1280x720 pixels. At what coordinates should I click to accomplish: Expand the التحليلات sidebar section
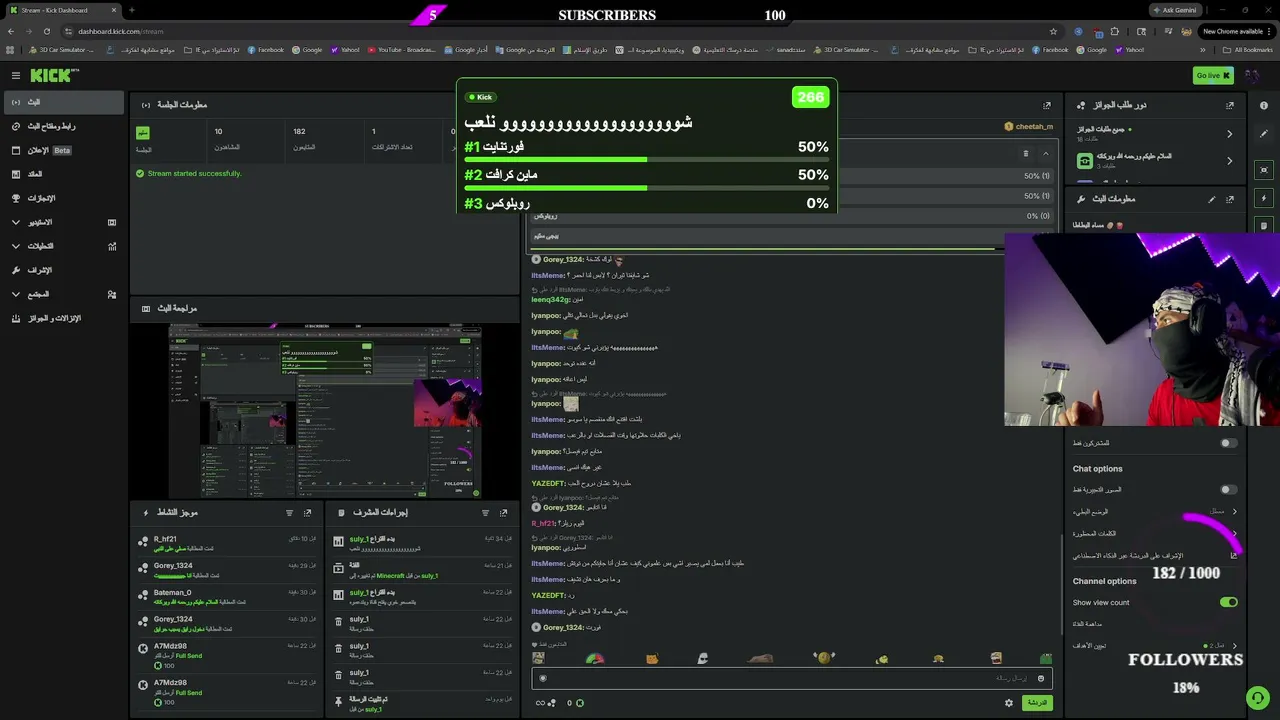63,246
